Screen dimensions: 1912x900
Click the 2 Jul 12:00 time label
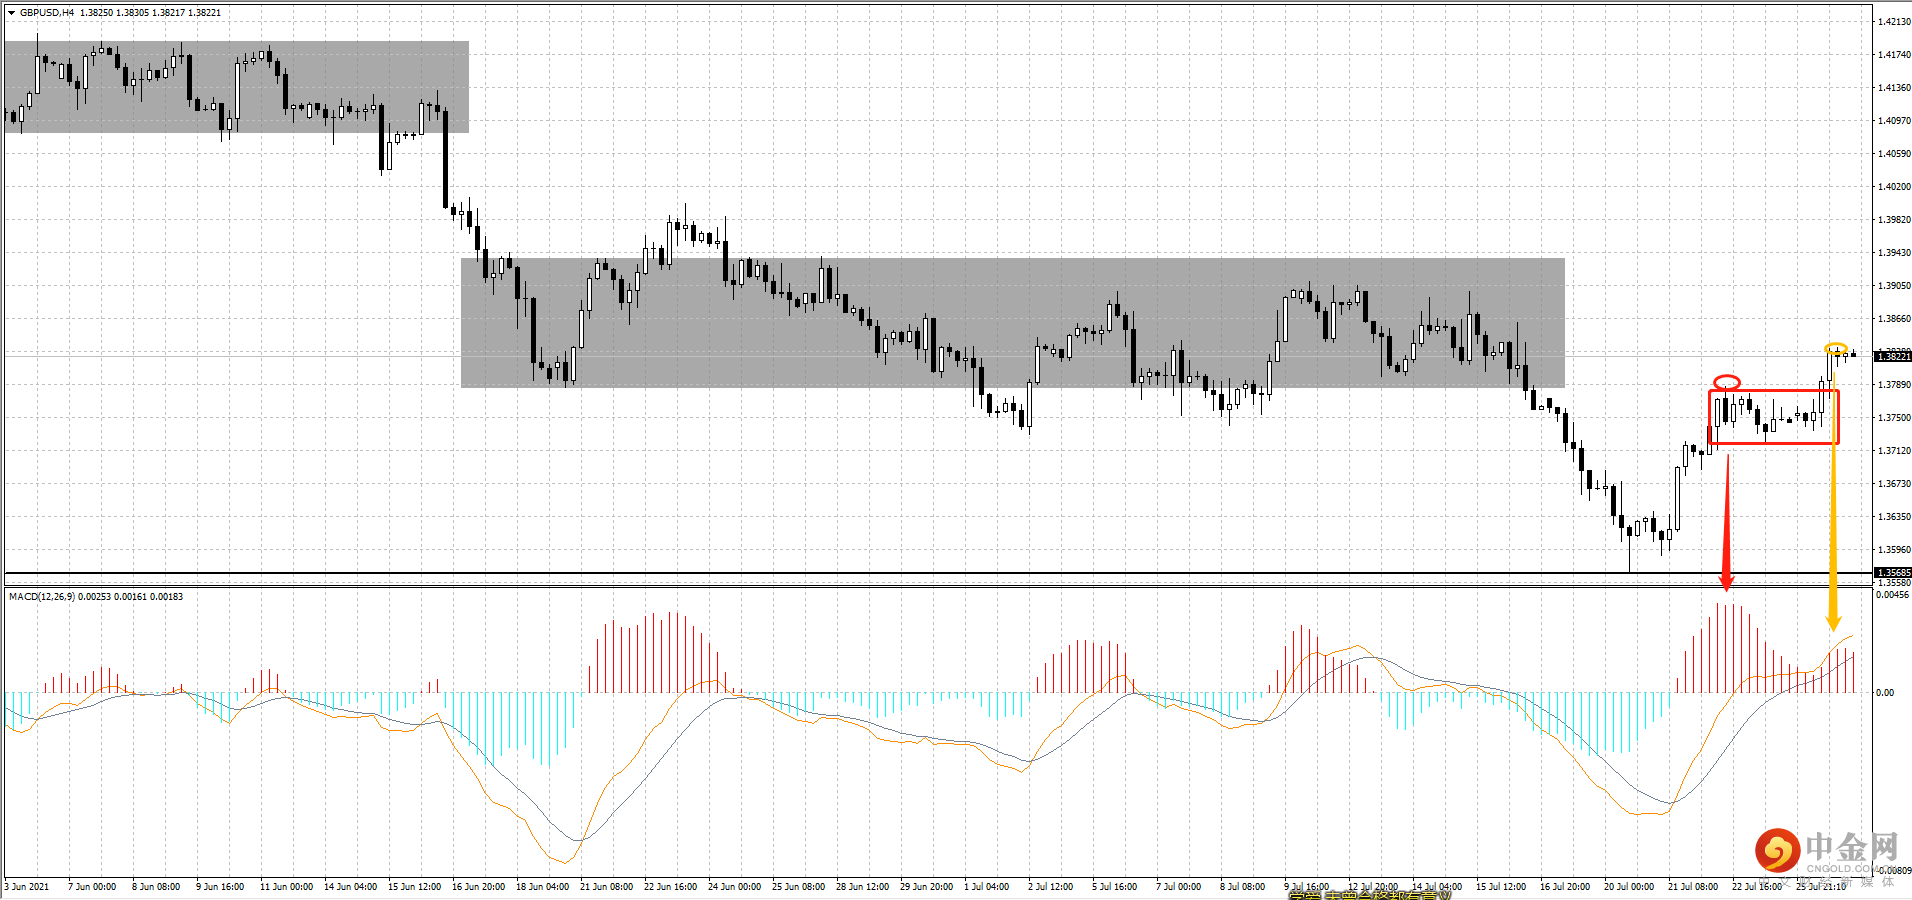tap(1051, 887)
